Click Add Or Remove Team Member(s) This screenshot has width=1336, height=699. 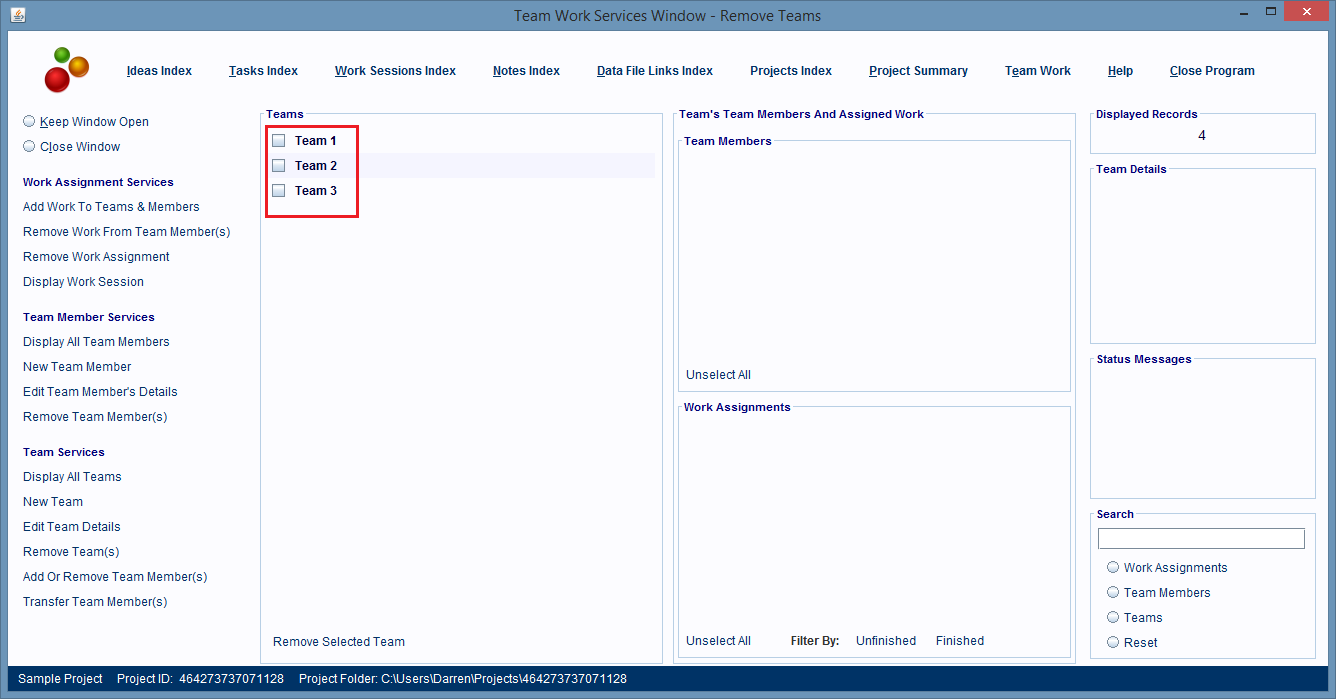click(x=115, y=577)
